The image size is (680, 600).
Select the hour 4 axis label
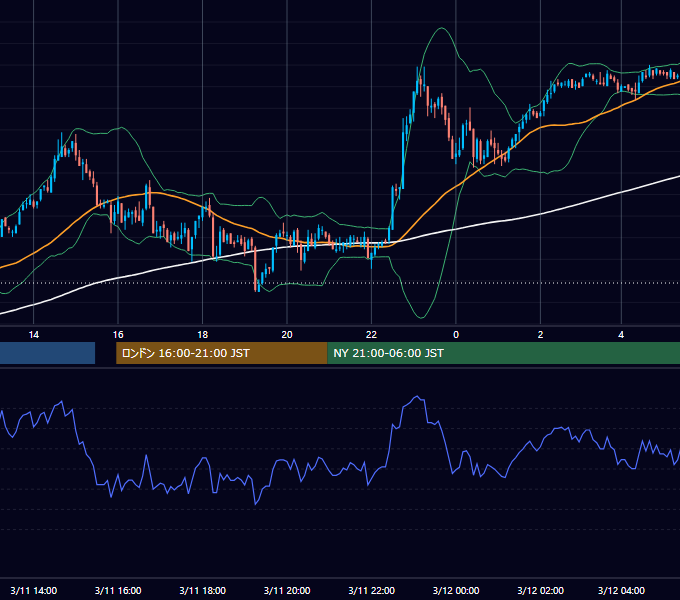[x=621, y=335]
